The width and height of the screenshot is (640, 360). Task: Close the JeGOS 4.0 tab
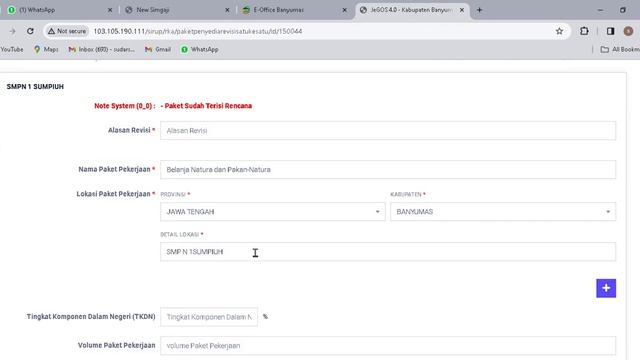tap(462, 10)
